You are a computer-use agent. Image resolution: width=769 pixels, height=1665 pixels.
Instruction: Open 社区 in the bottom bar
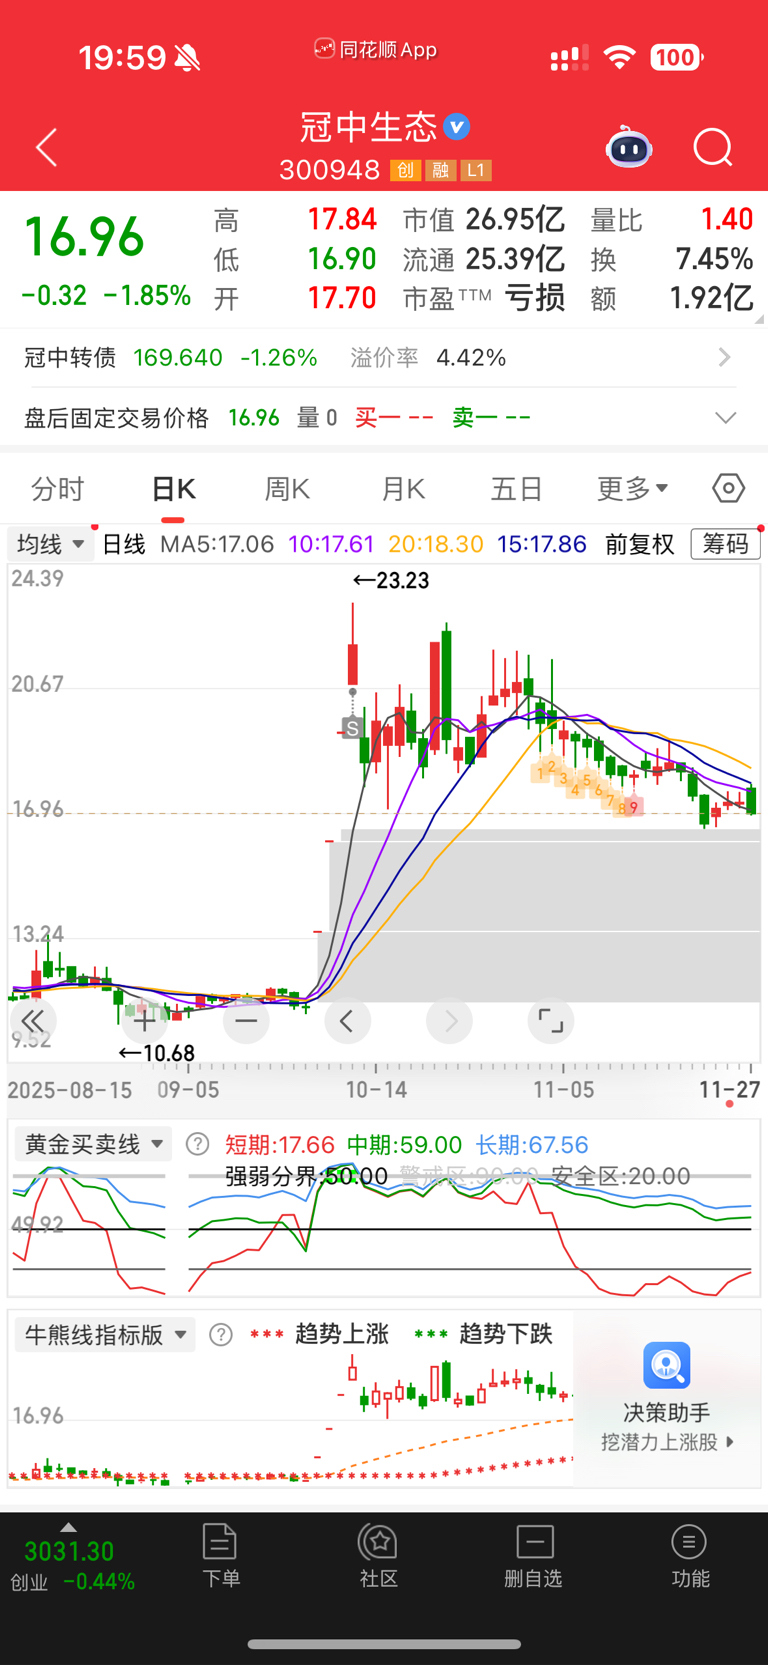point(379,1556)
